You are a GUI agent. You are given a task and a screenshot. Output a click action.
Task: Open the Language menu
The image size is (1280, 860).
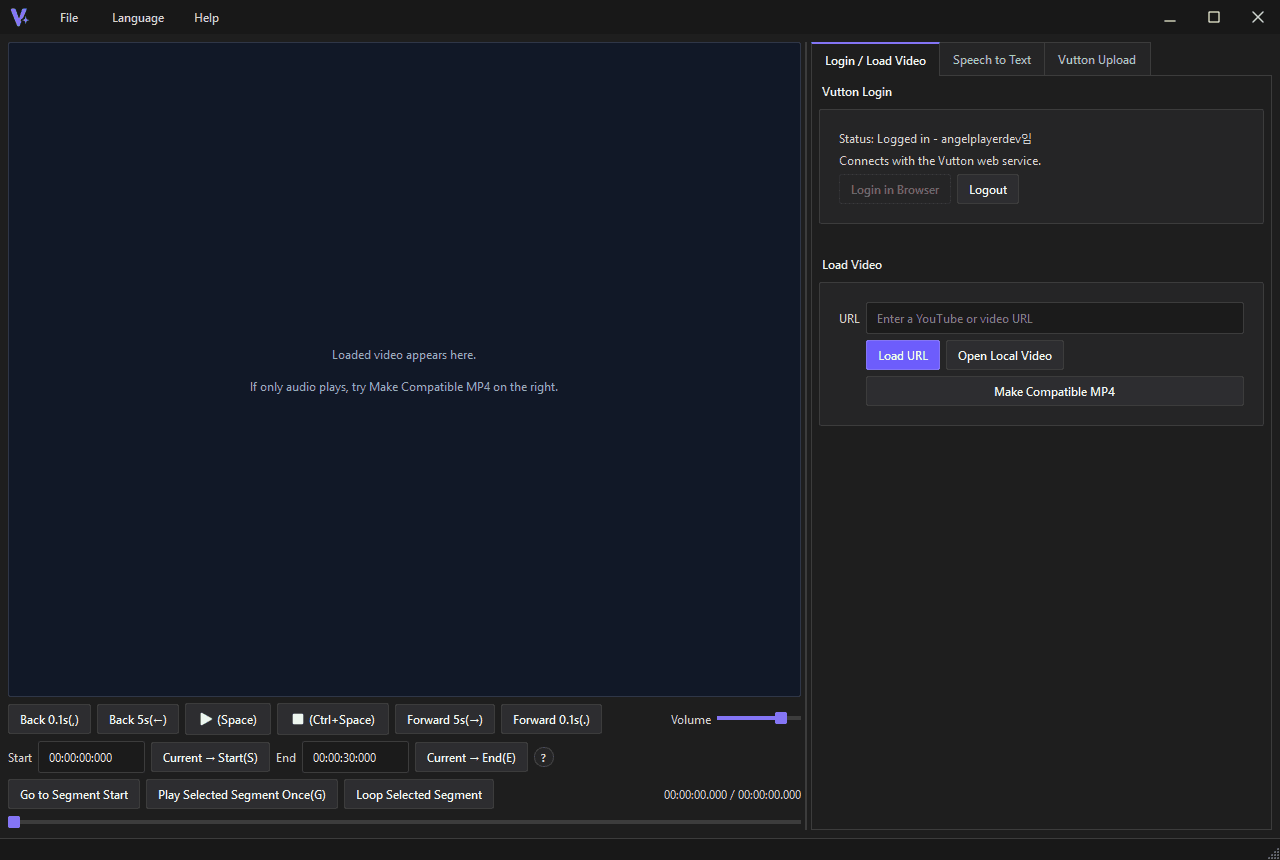point(138,18)
